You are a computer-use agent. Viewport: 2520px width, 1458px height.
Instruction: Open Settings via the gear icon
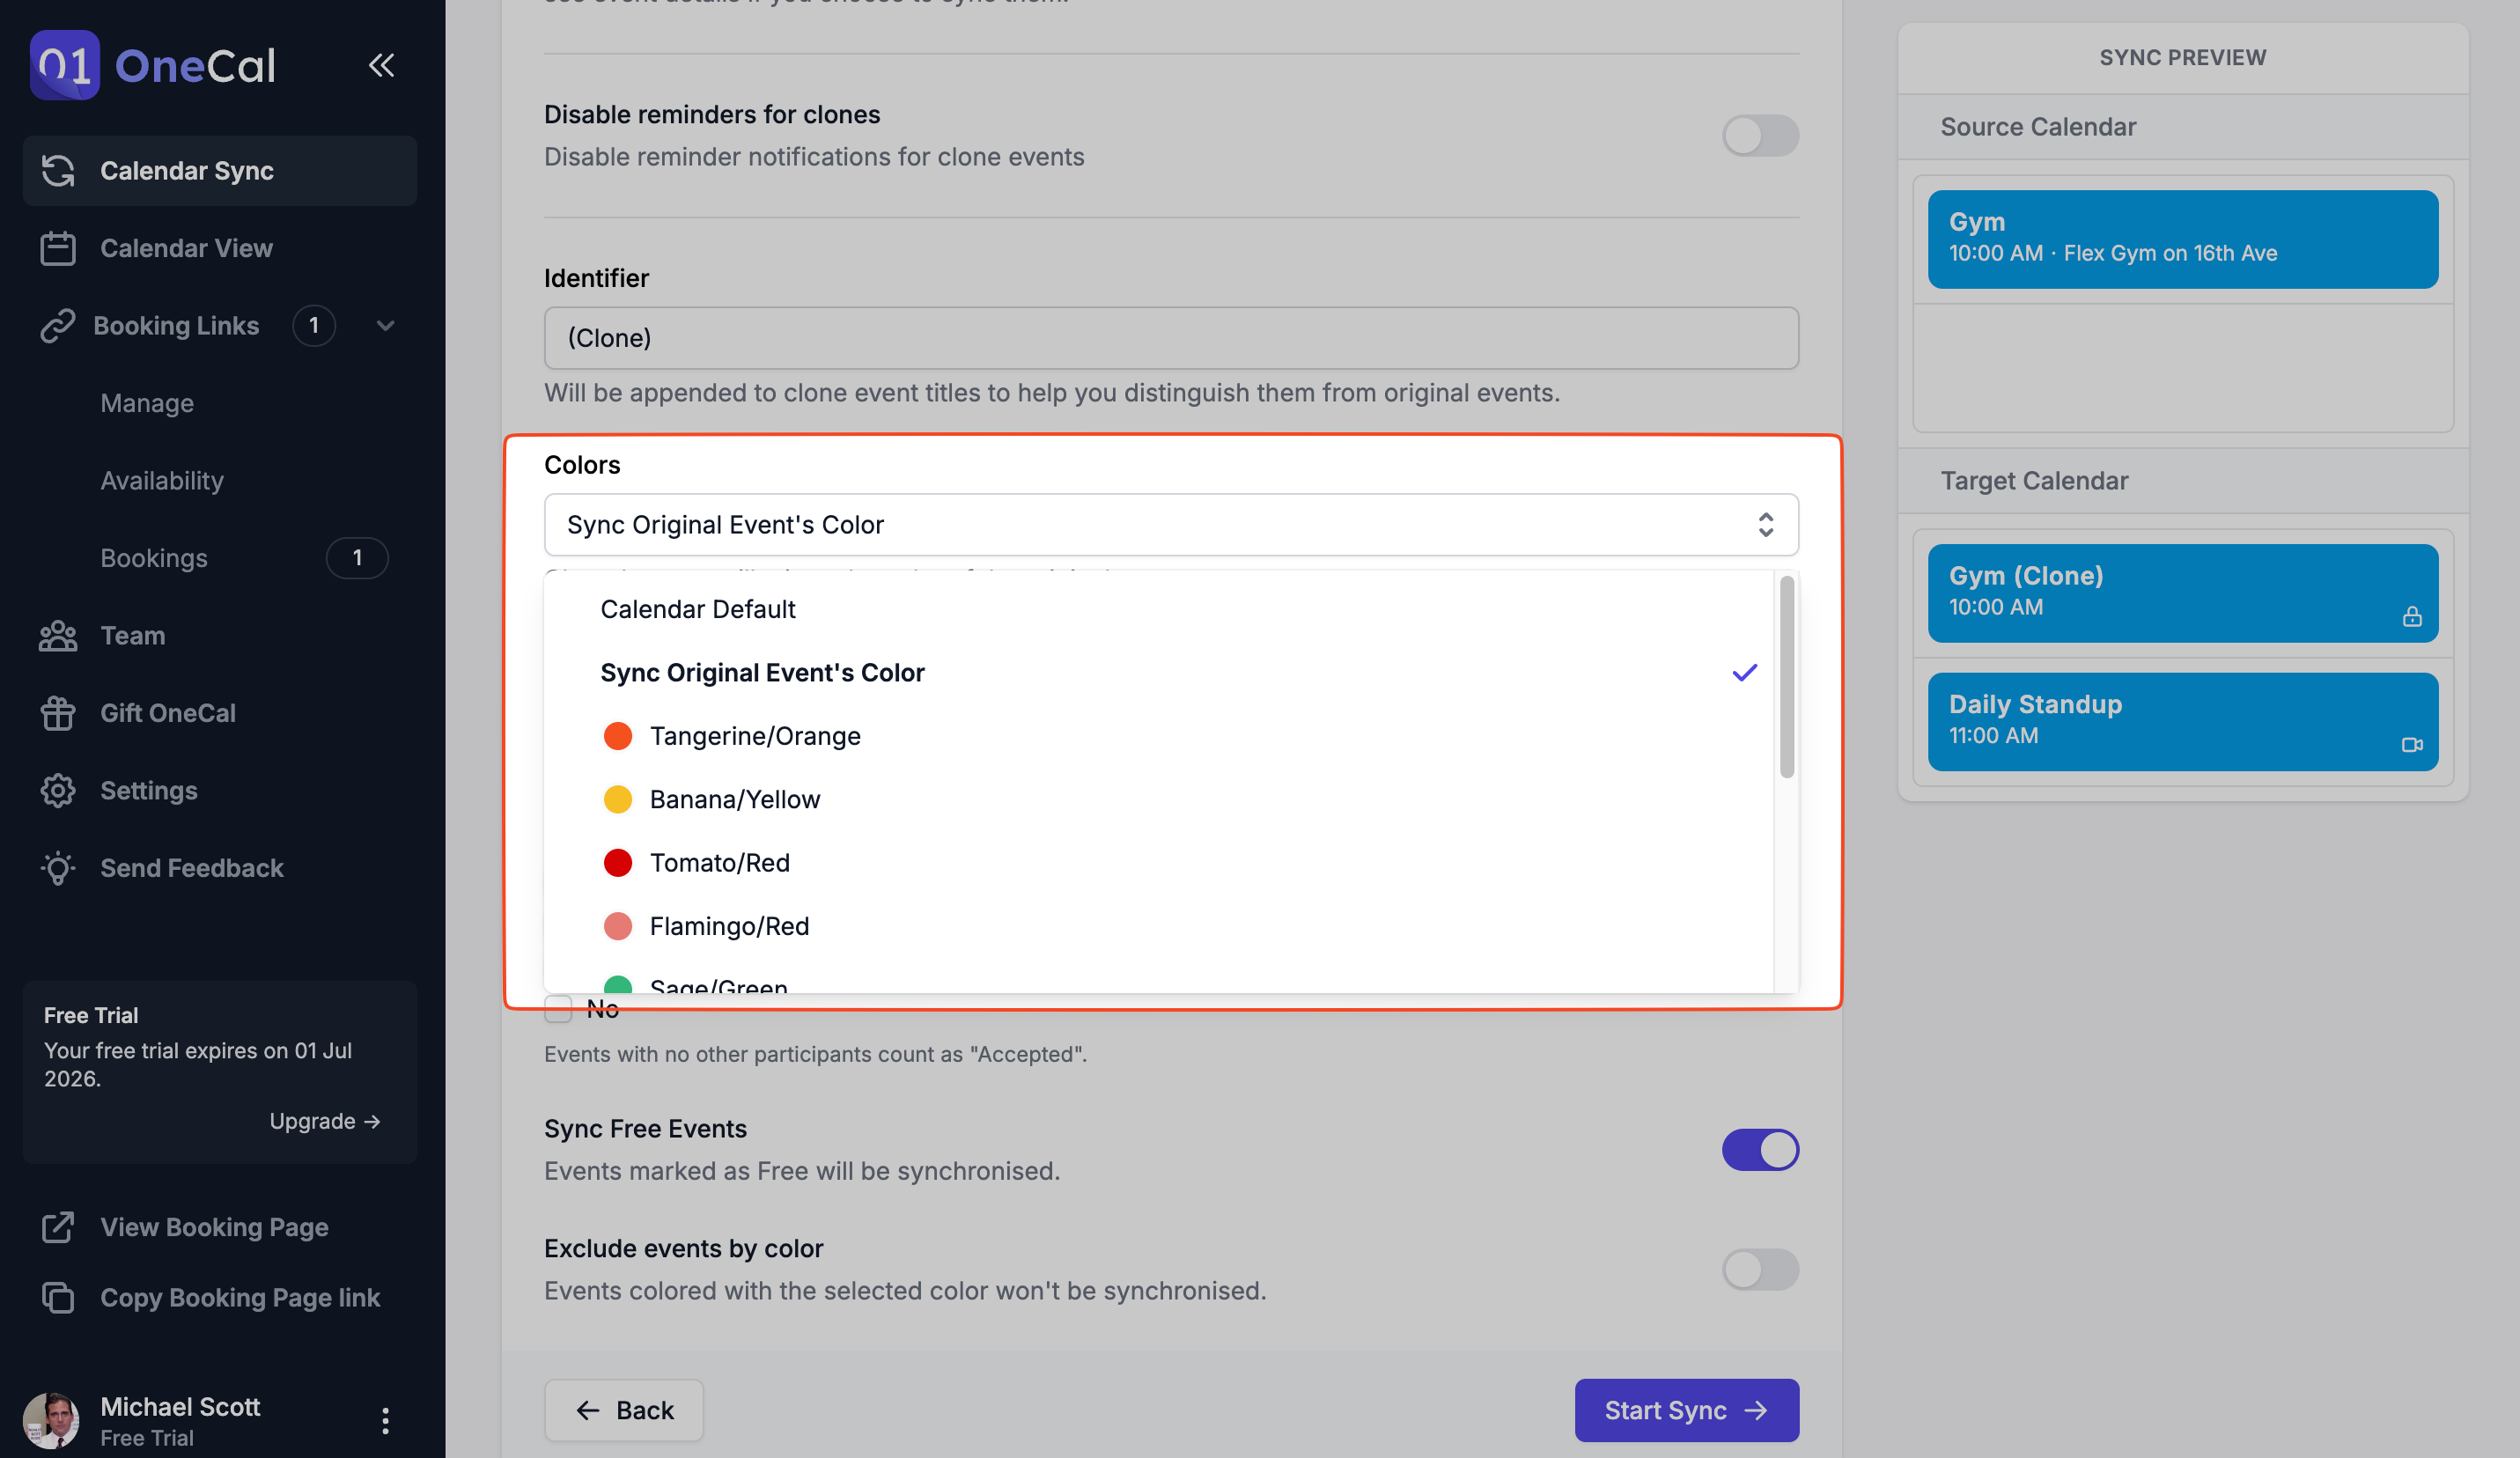[59, 790]
